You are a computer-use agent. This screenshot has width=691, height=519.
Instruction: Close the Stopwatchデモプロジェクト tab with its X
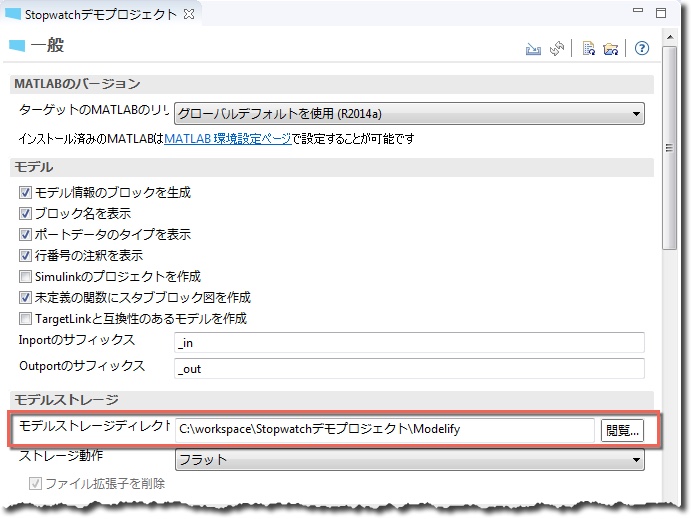pos(189,14)
